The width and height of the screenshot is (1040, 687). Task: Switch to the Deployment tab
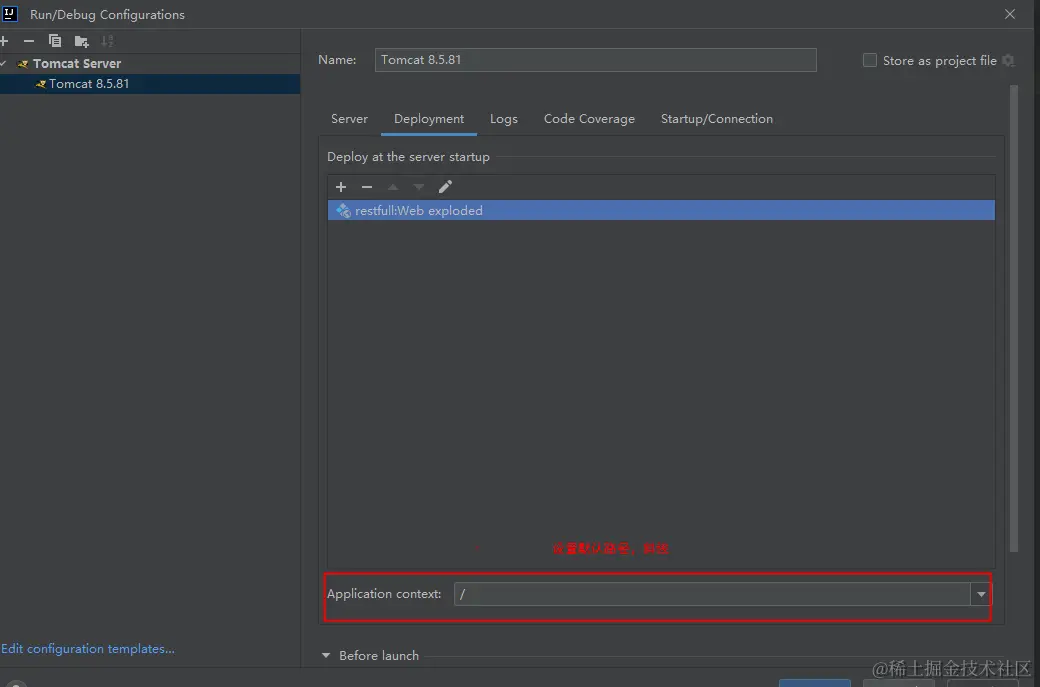pos(428,119)
